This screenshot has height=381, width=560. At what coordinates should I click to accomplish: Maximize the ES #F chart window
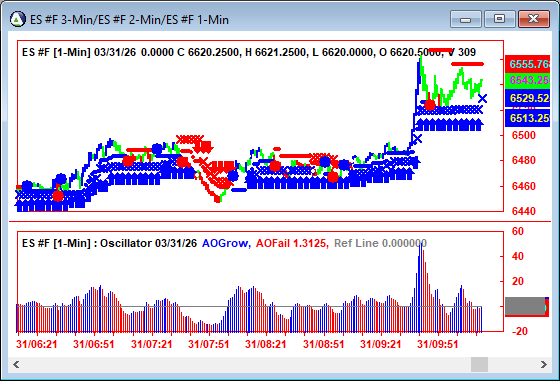[x=499, y=19]
